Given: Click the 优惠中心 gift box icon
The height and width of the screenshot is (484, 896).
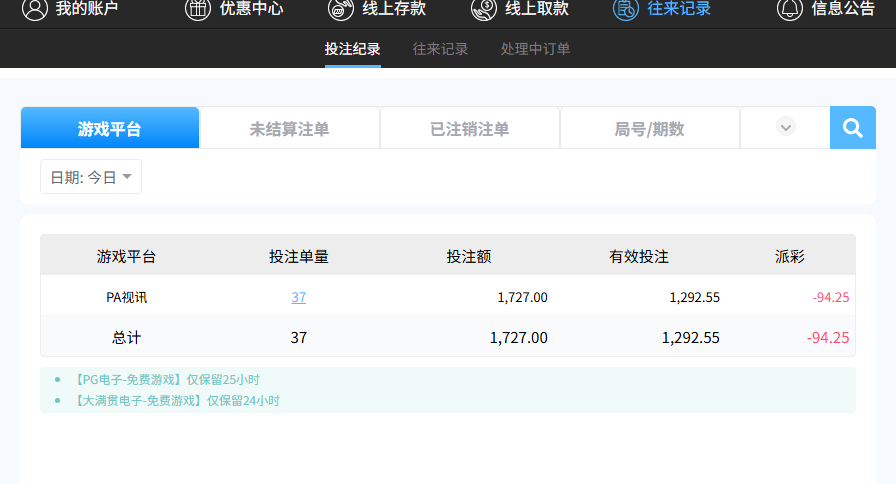Looking at the screenshot, I should coord(198,9).
